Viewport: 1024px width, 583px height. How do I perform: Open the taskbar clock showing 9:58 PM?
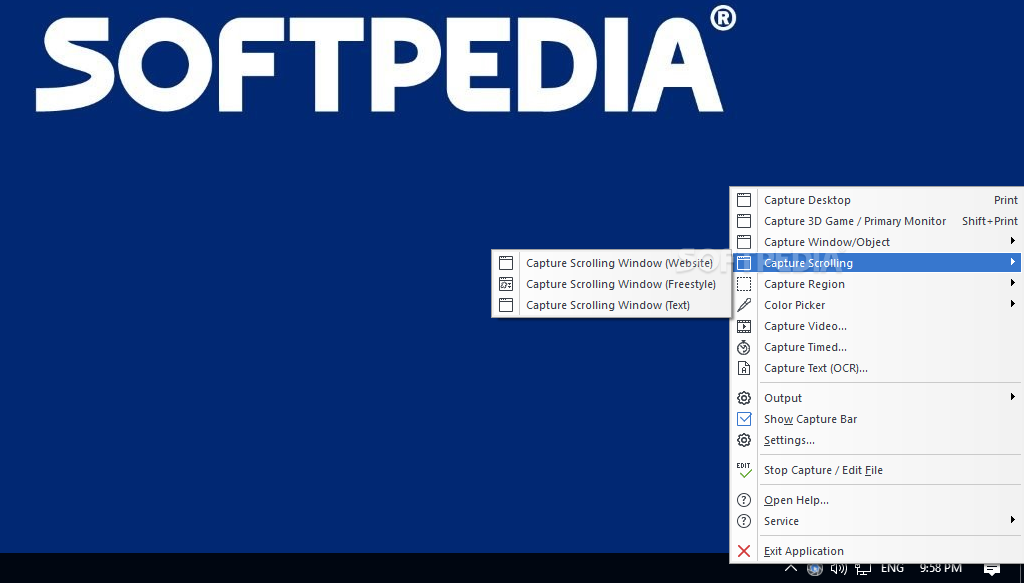[x=940, y=568]
